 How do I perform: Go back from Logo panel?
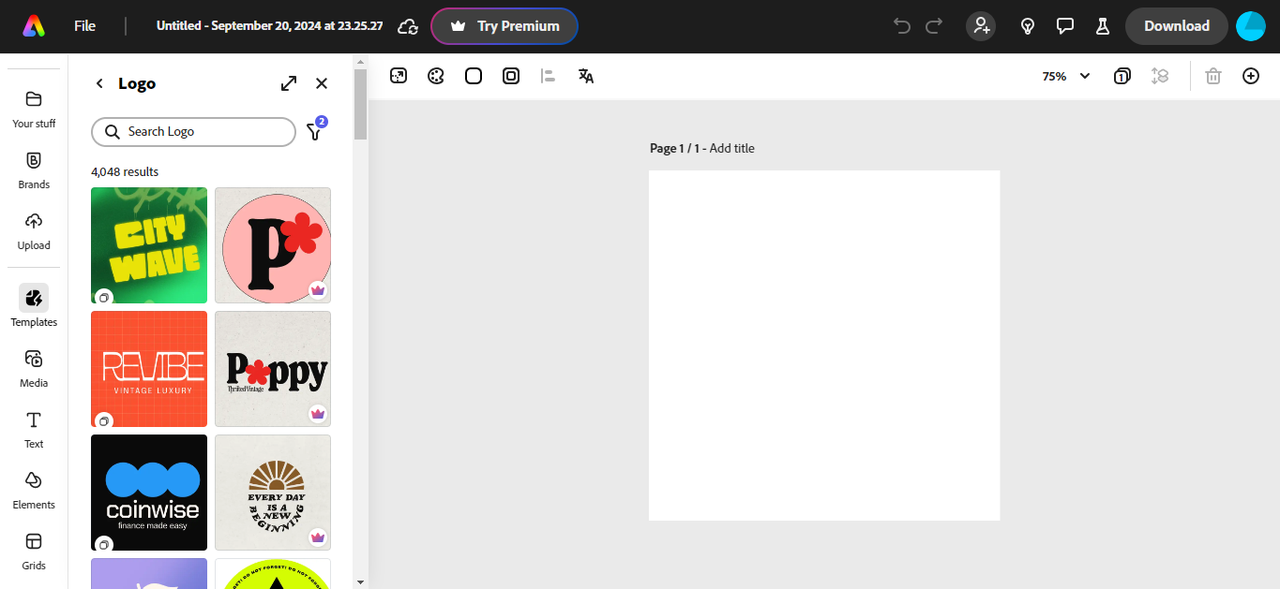[x=99, y=84]
